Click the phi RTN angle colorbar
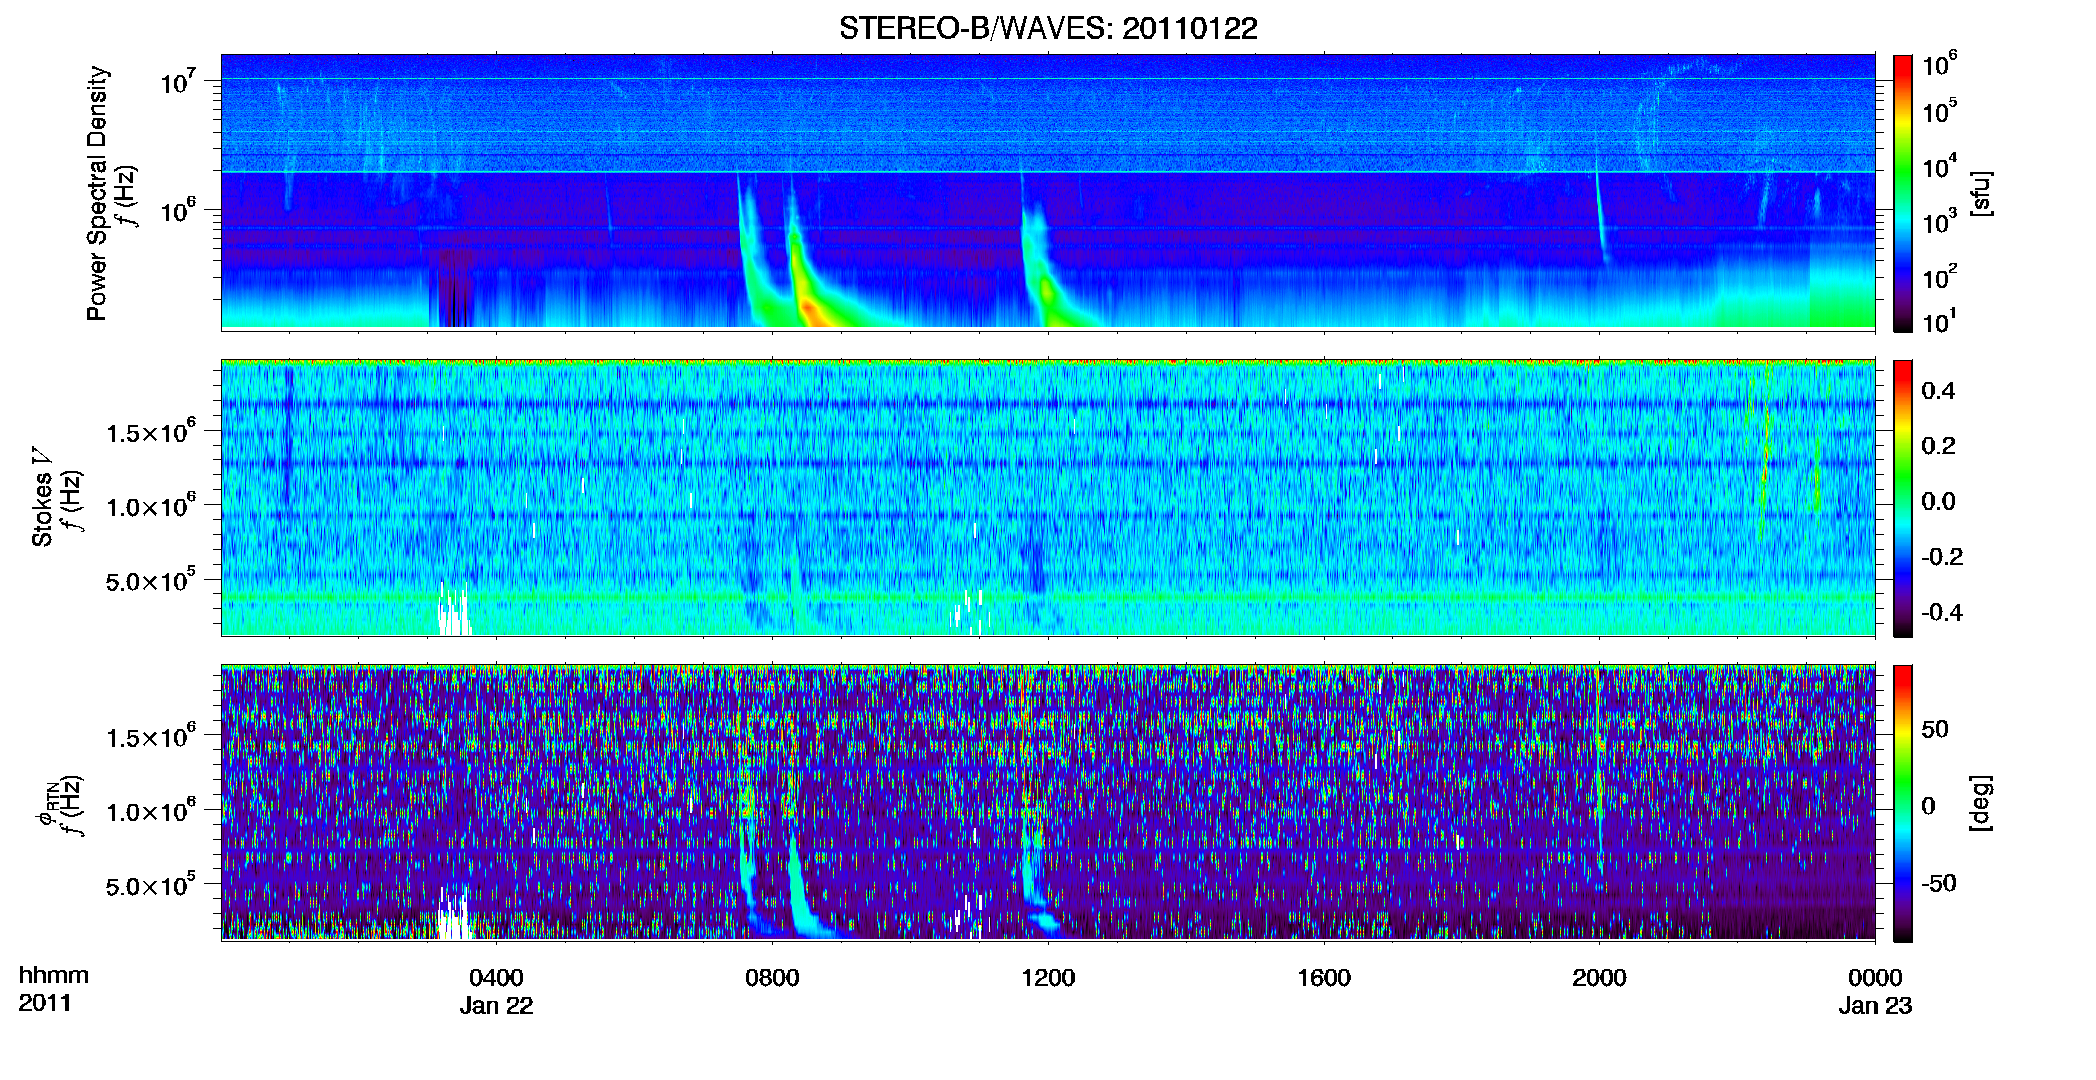 pyautogui.click(x=1903, y=803)
